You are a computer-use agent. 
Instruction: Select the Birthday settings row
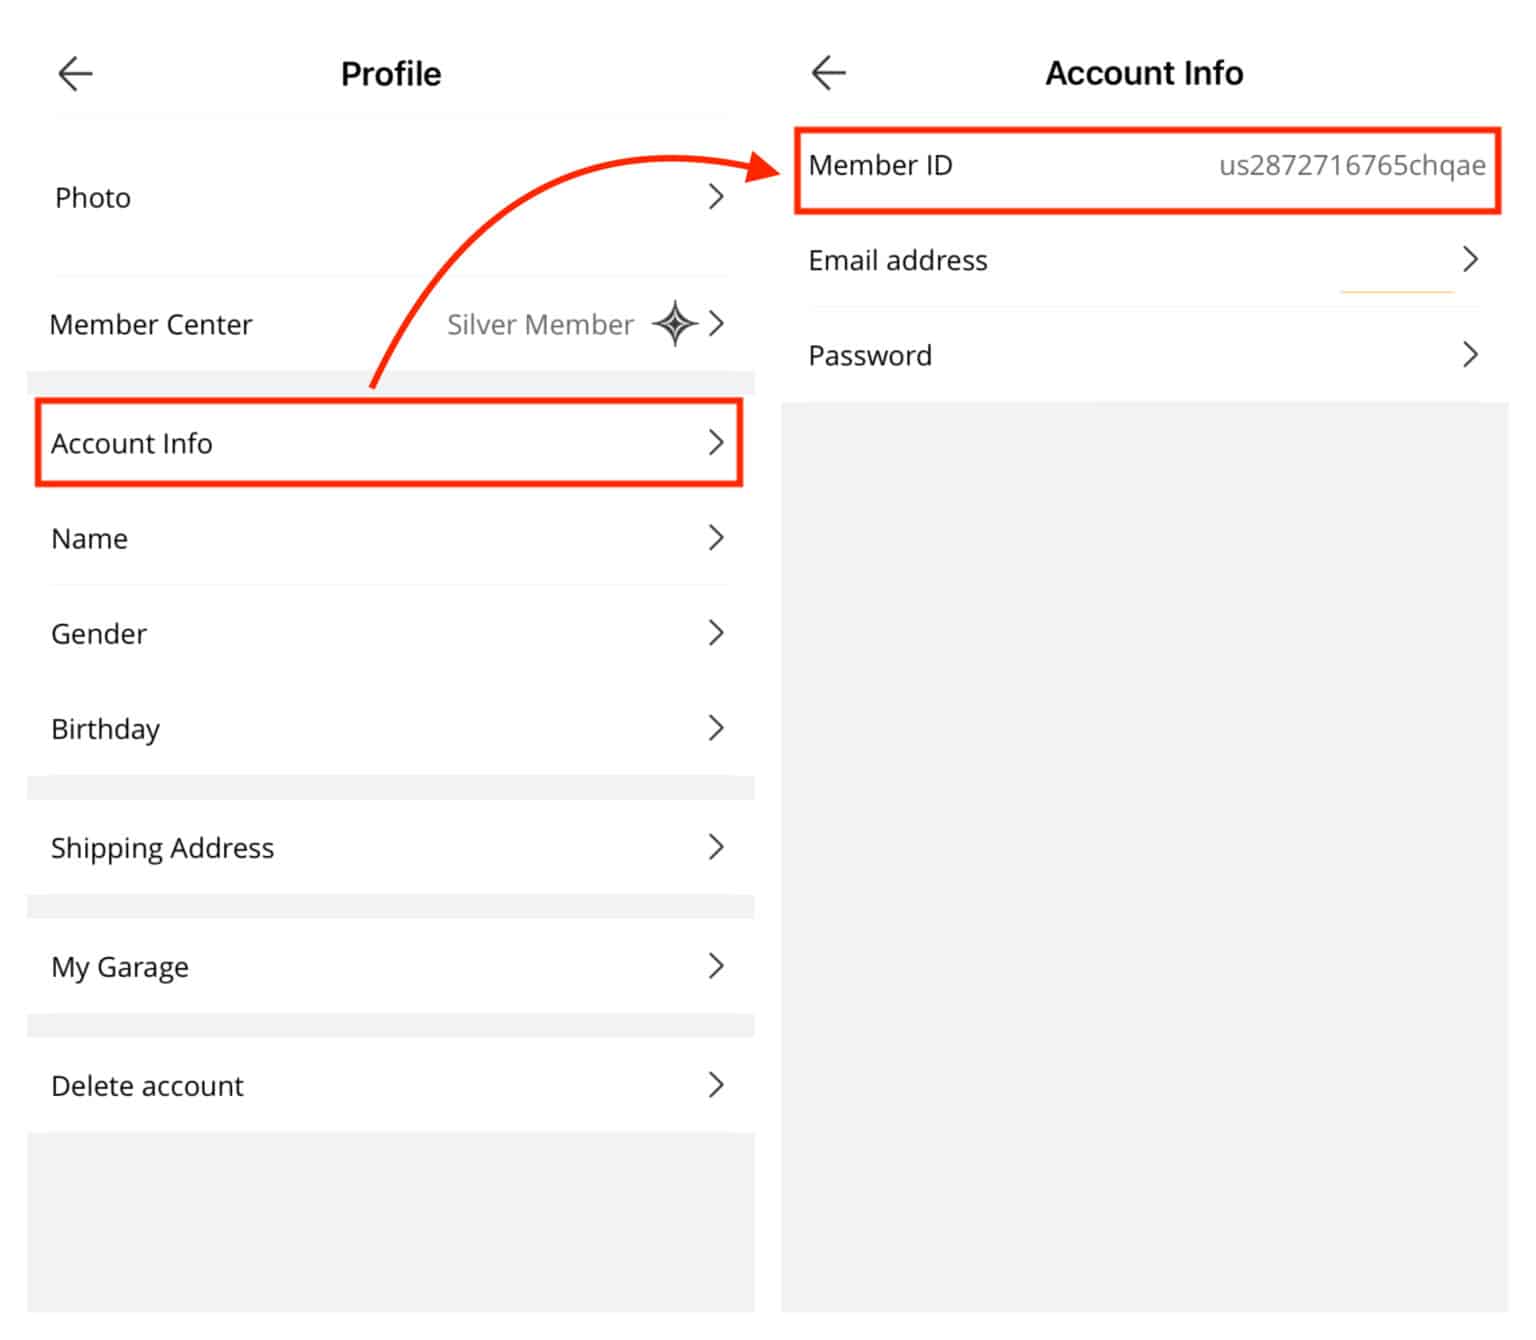coord(390,728)
